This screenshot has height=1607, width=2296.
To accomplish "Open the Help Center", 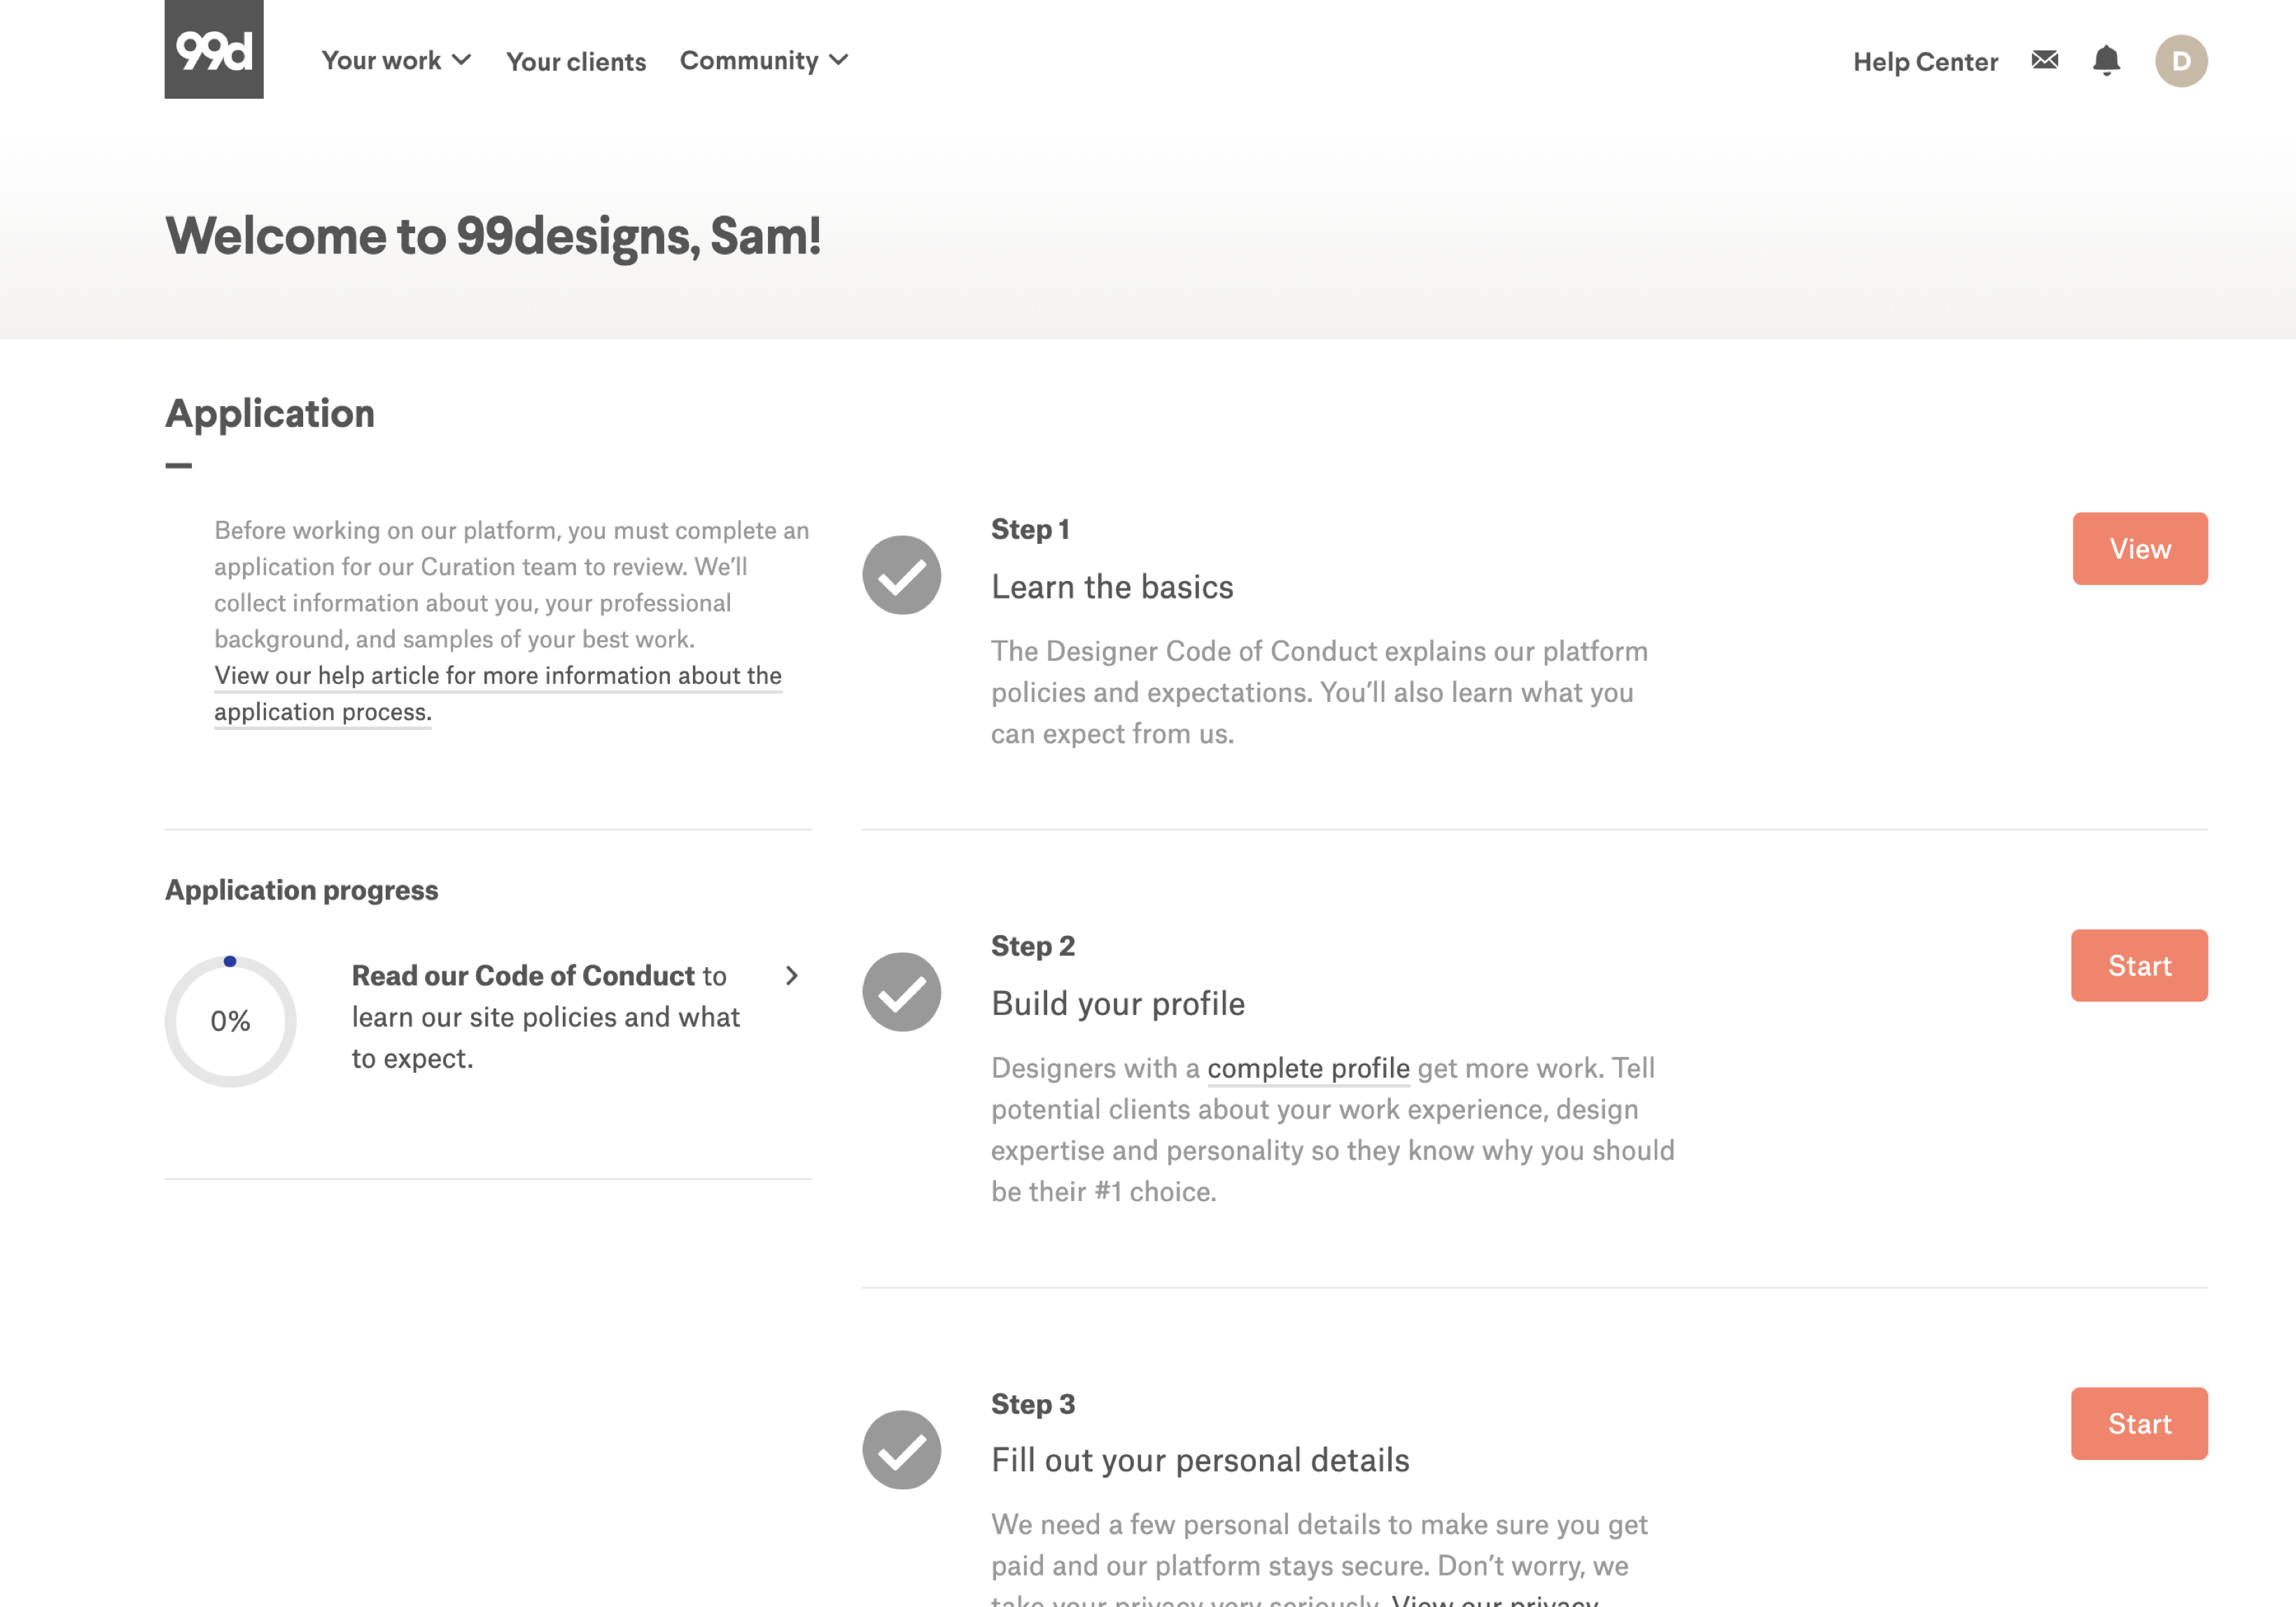I will pos(1925,61).
